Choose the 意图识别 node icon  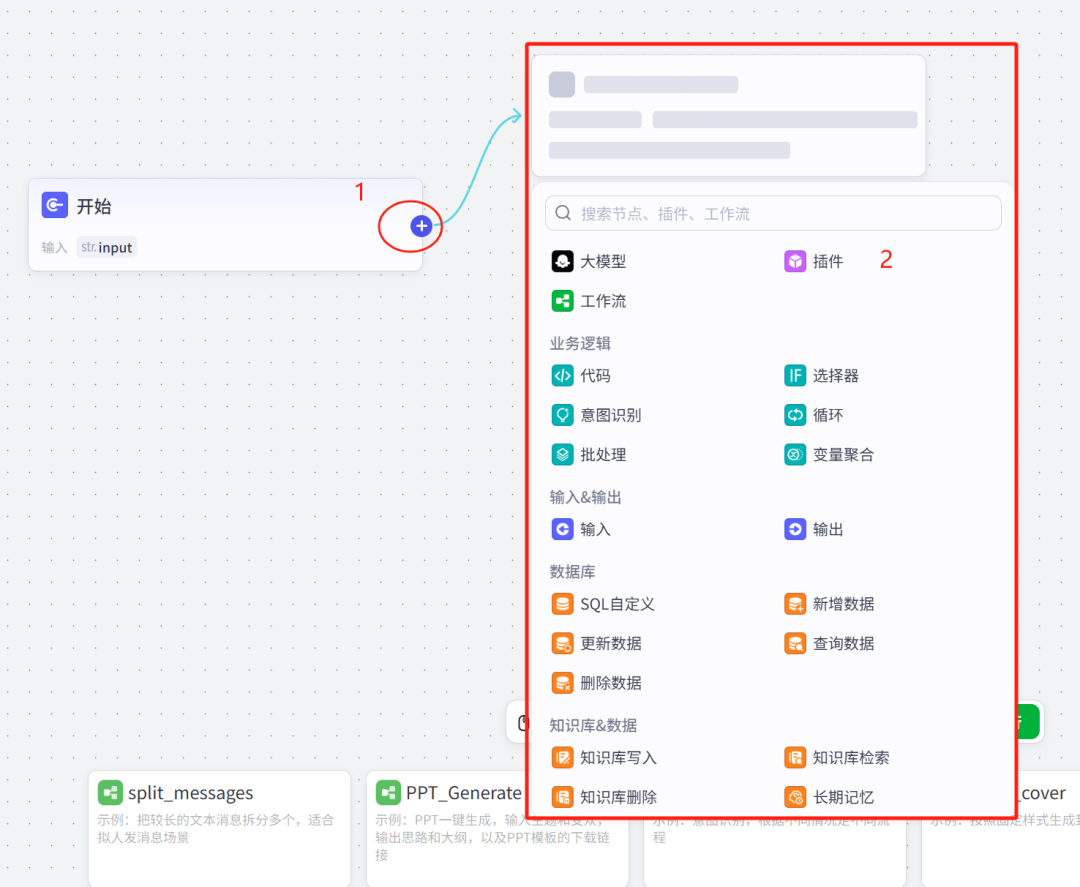[x=563, y=415]
